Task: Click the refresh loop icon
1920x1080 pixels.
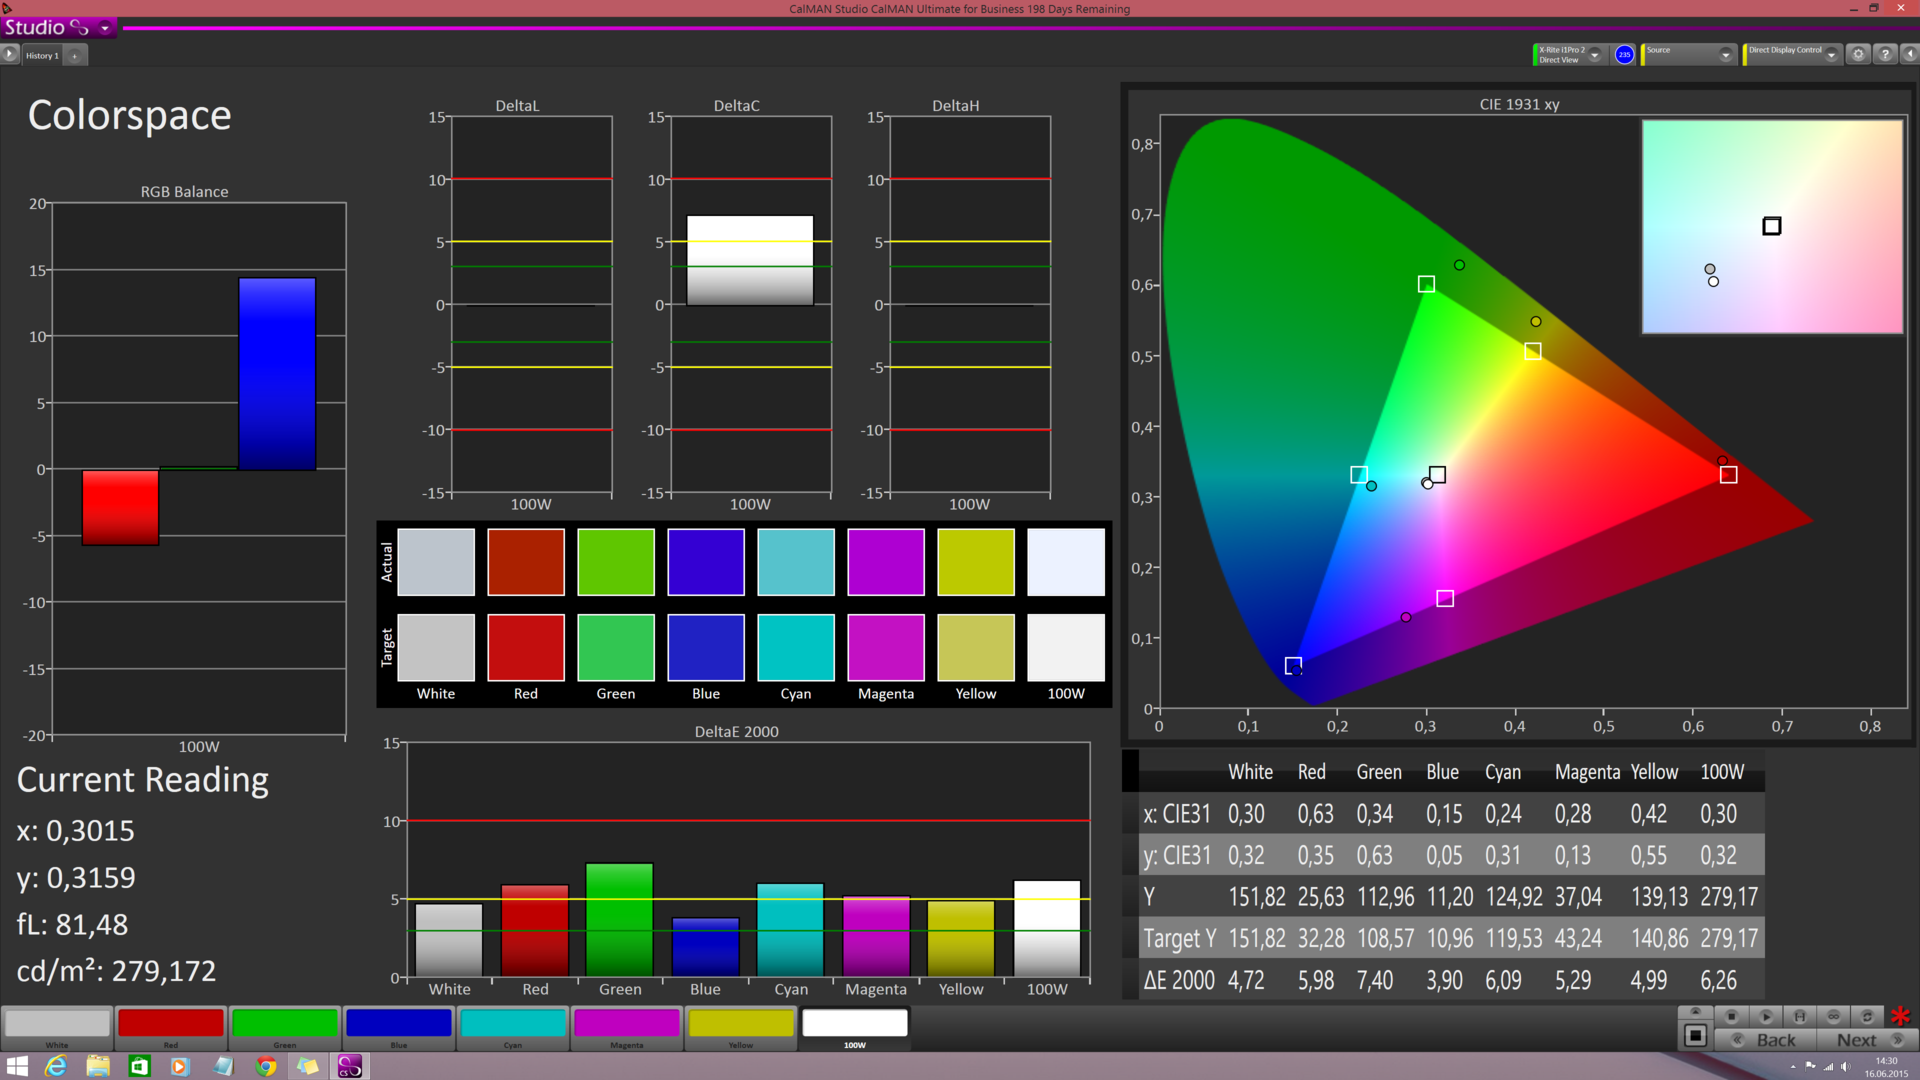Action: click(x=1866, y=1016)
